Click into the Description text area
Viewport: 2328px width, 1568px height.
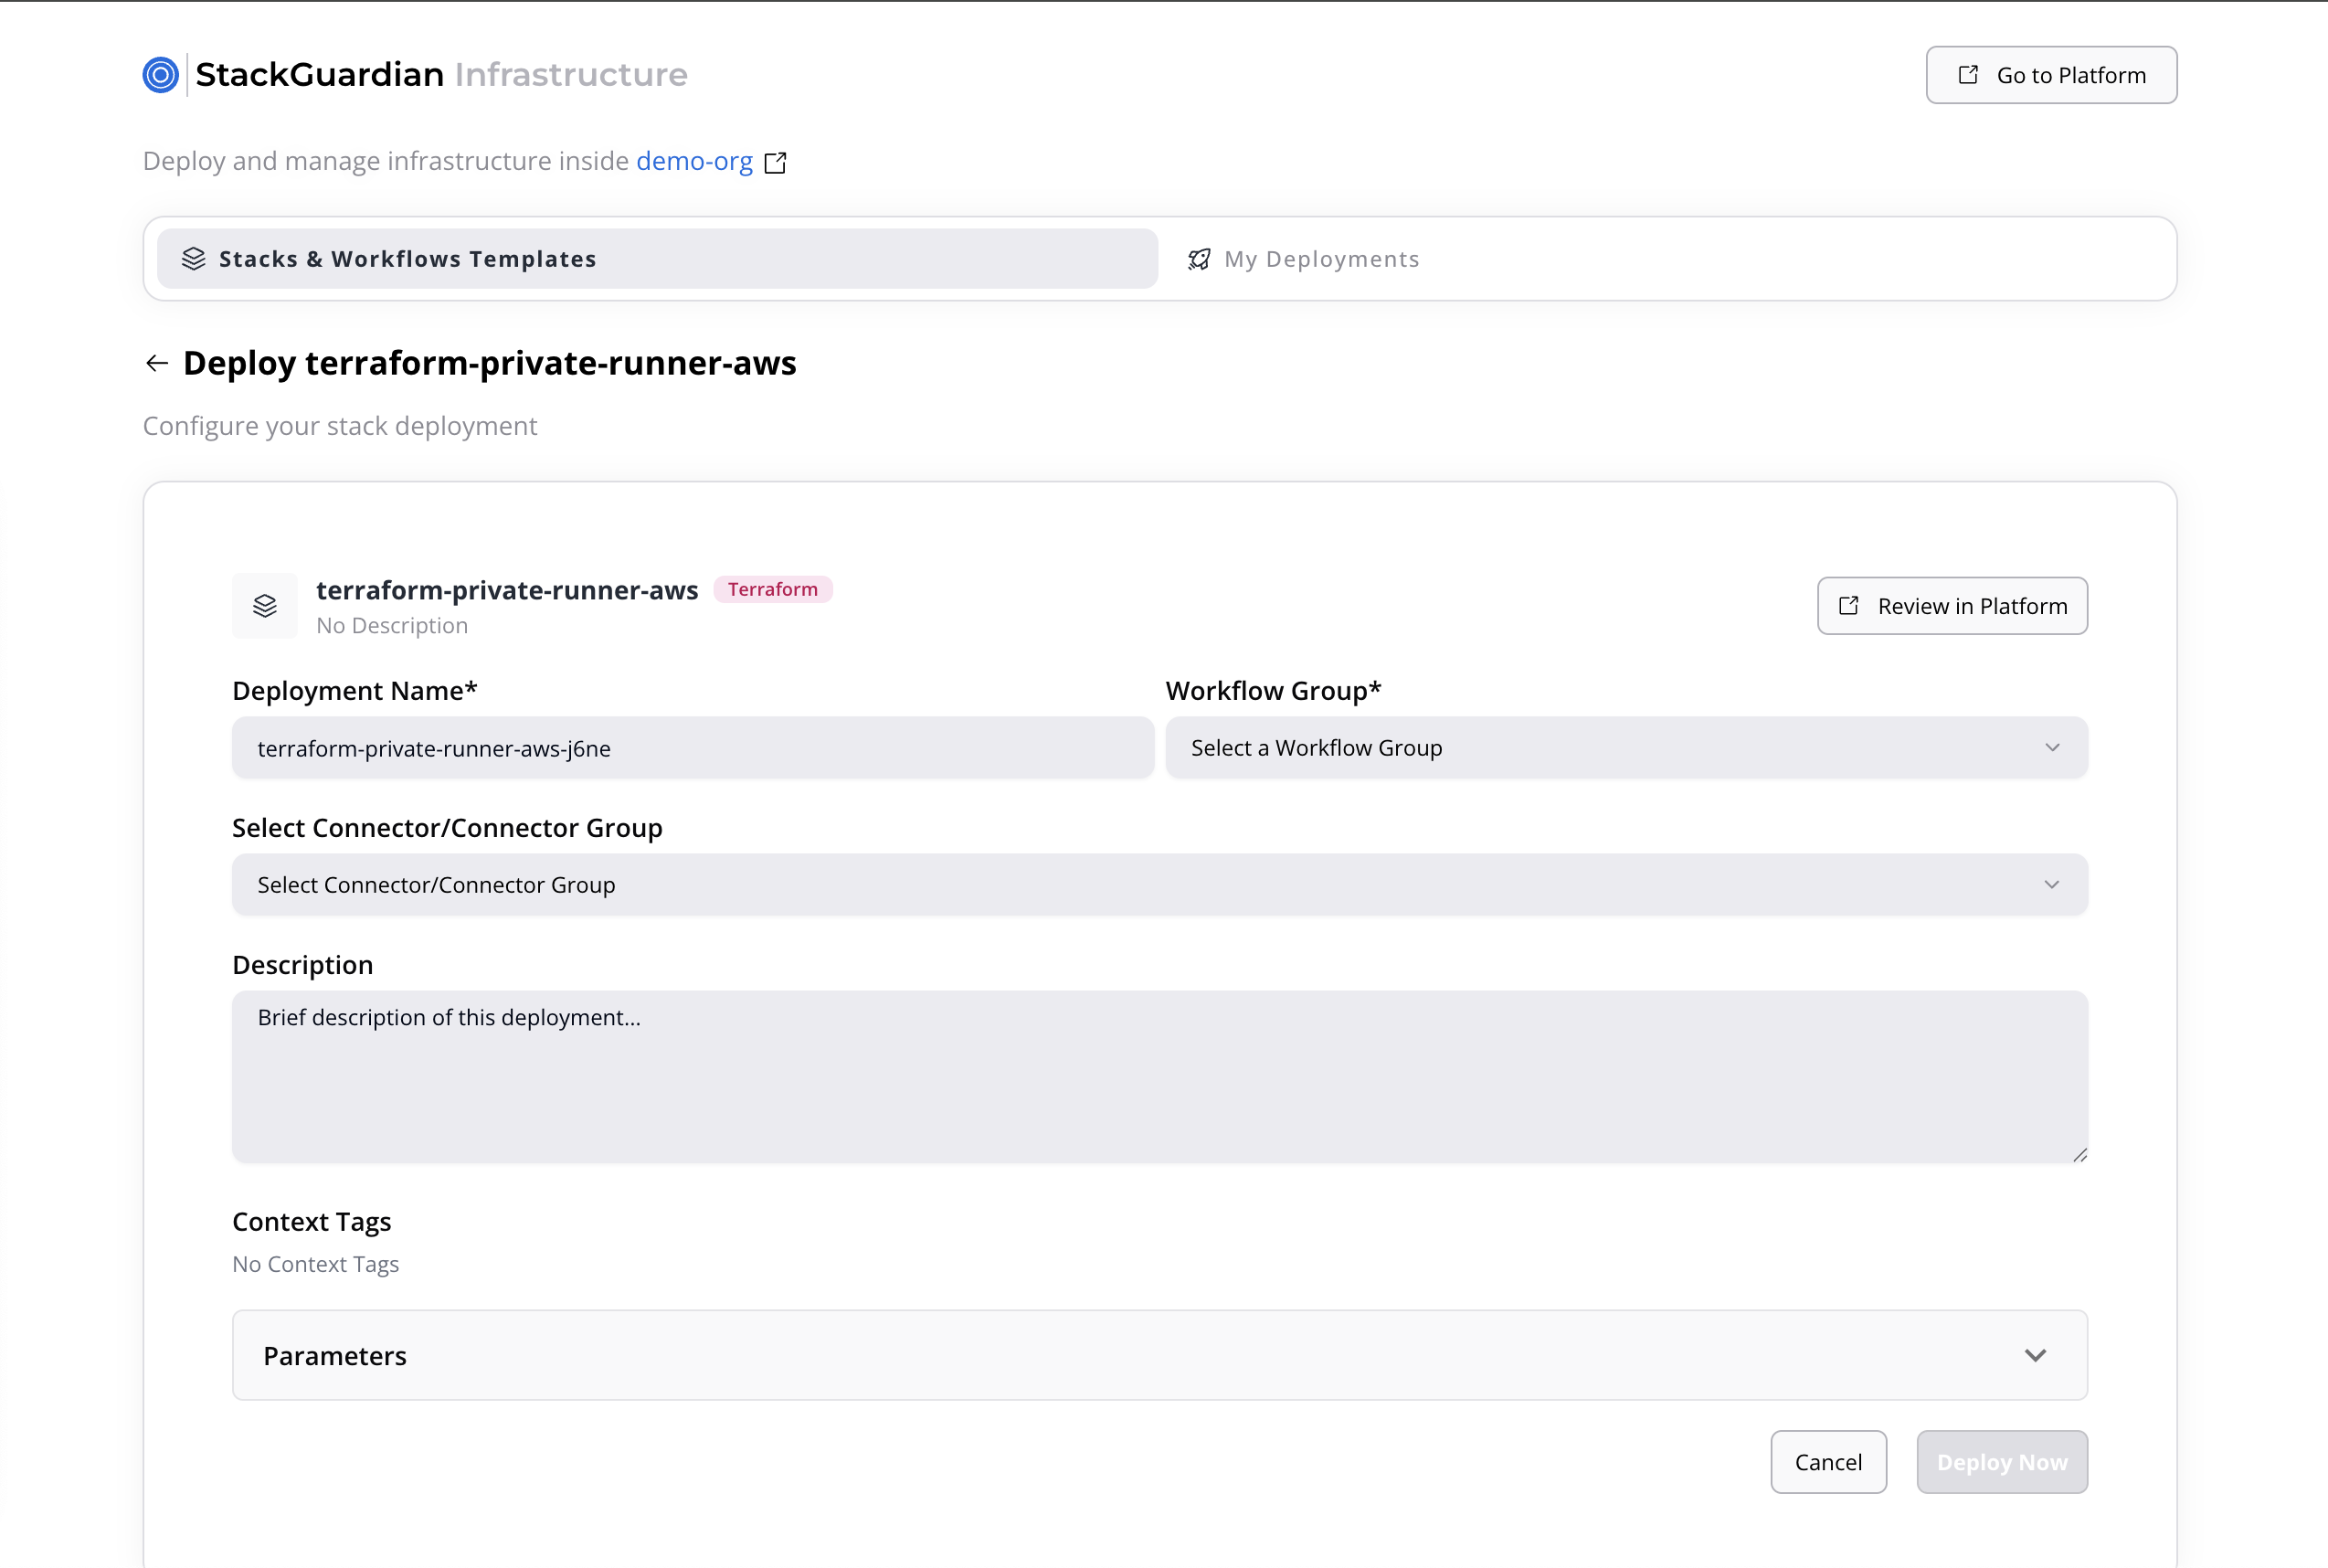[x=1160, y=1076]
